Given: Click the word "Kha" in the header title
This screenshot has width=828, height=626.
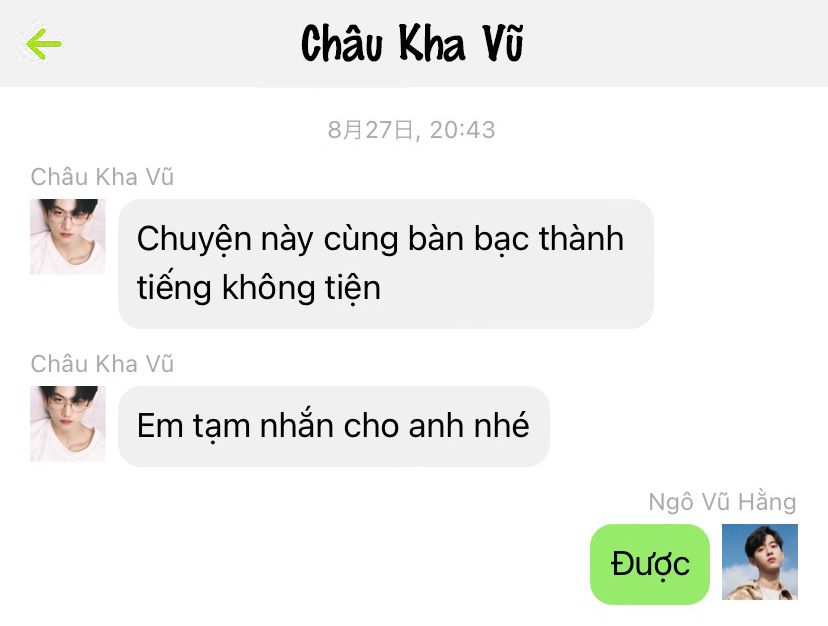Looking at the screenshot, I should (x=432, y=43).
